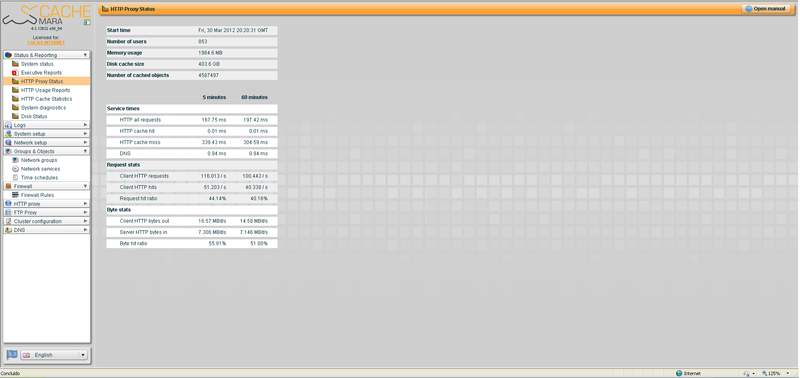The image size is (800, 378).
Task: Open the HTTP Cache Statistics page
Action: [46, 99]
